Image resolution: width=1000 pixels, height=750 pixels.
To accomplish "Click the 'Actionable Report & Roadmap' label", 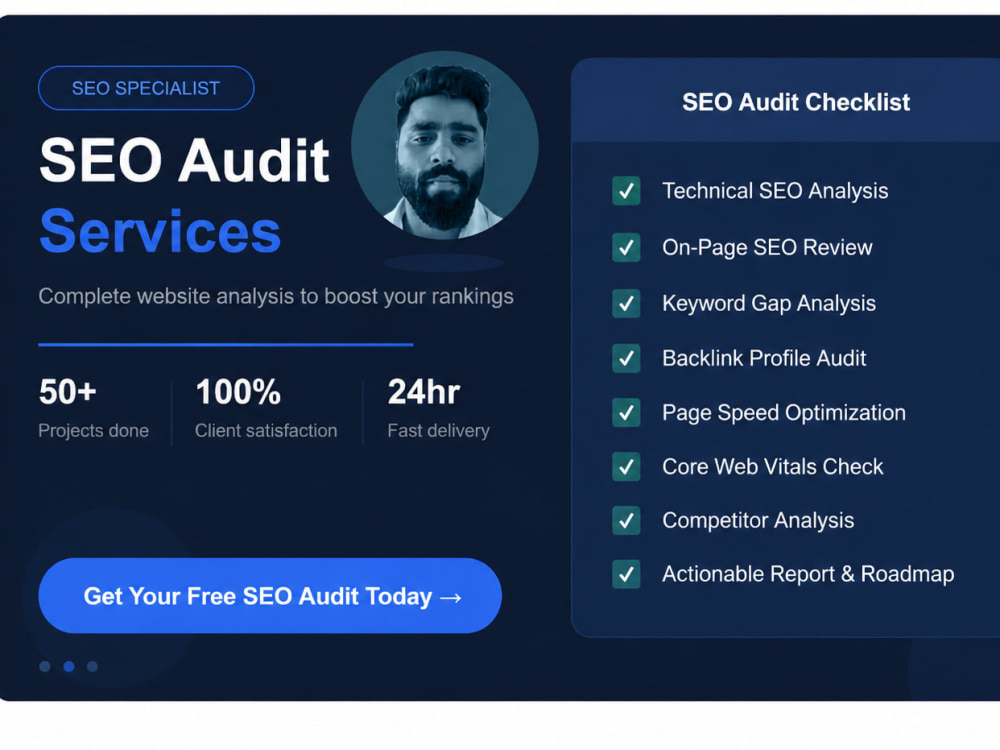I will point(808,574).
